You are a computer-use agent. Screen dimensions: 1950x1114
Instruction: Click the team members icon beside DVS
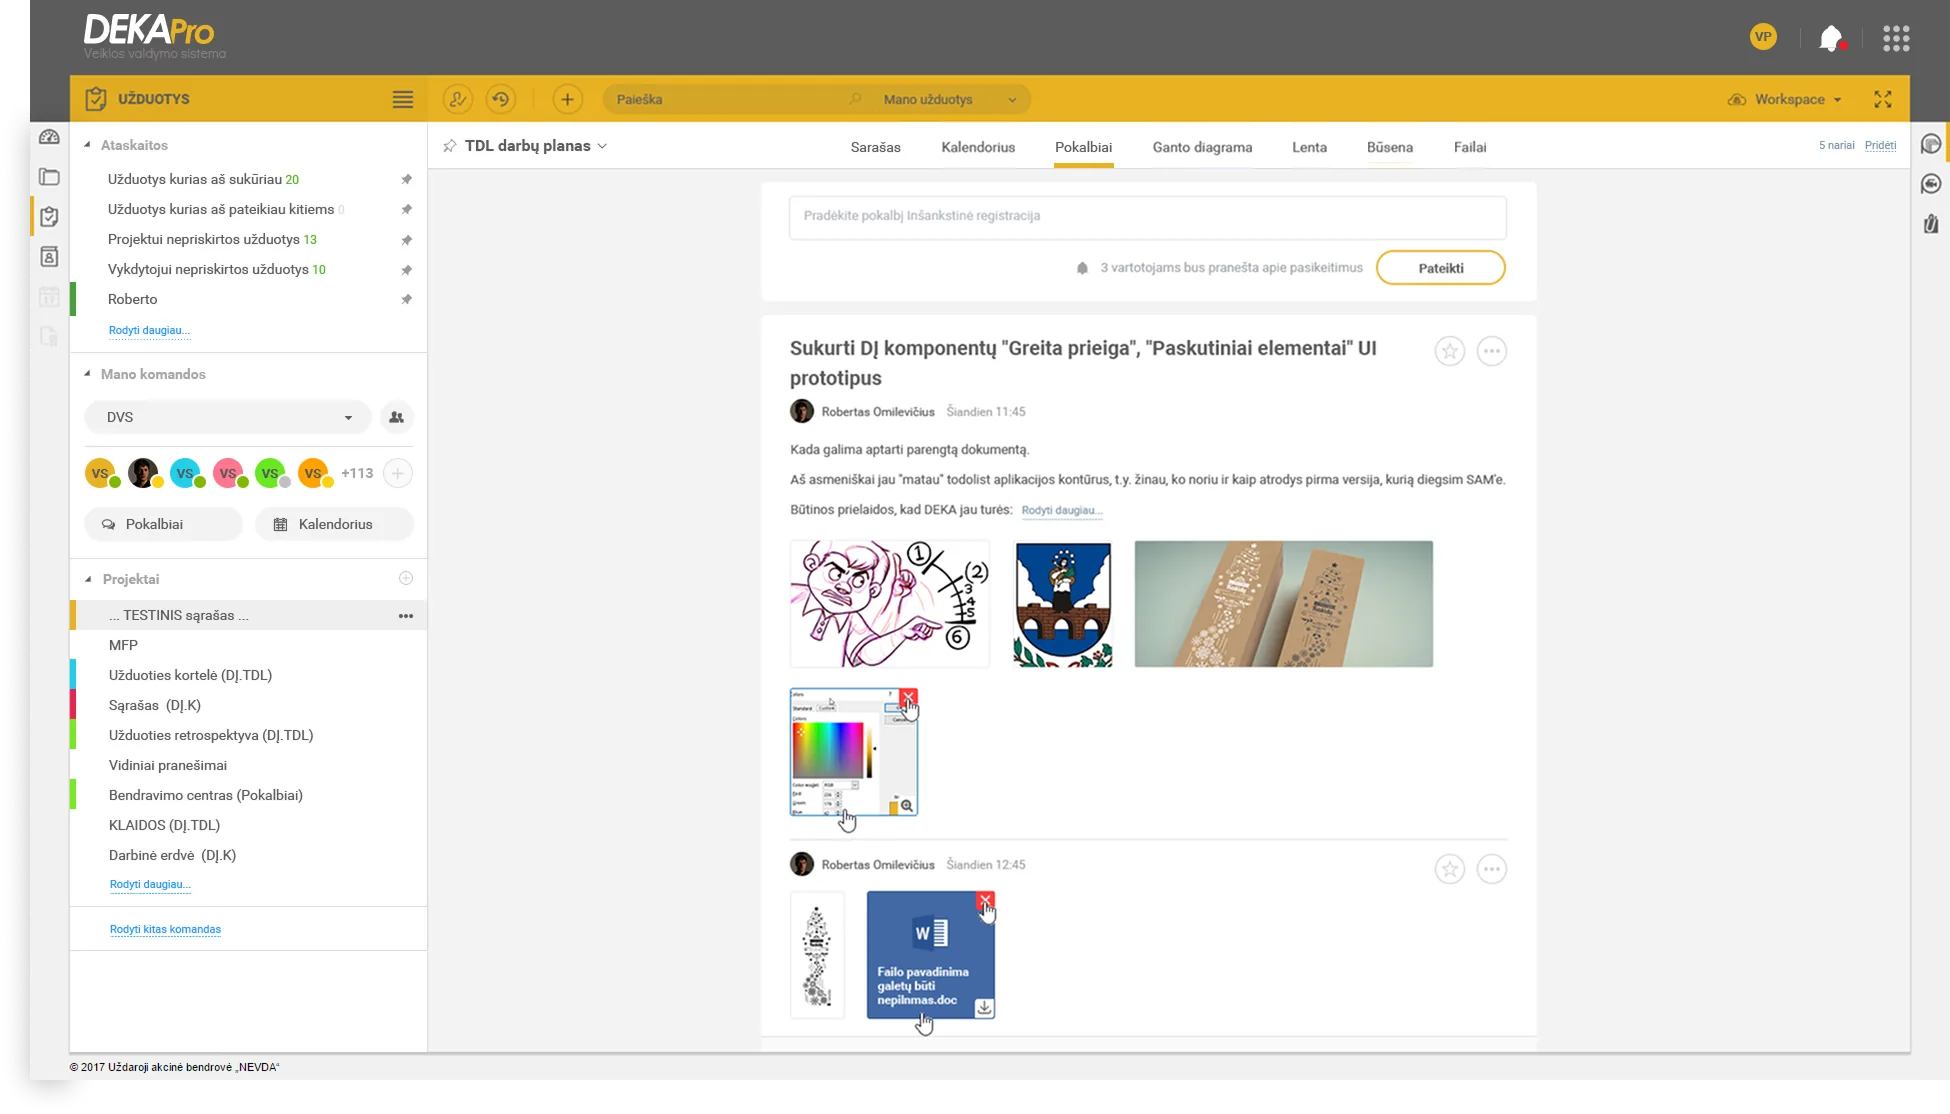(397, 417)
